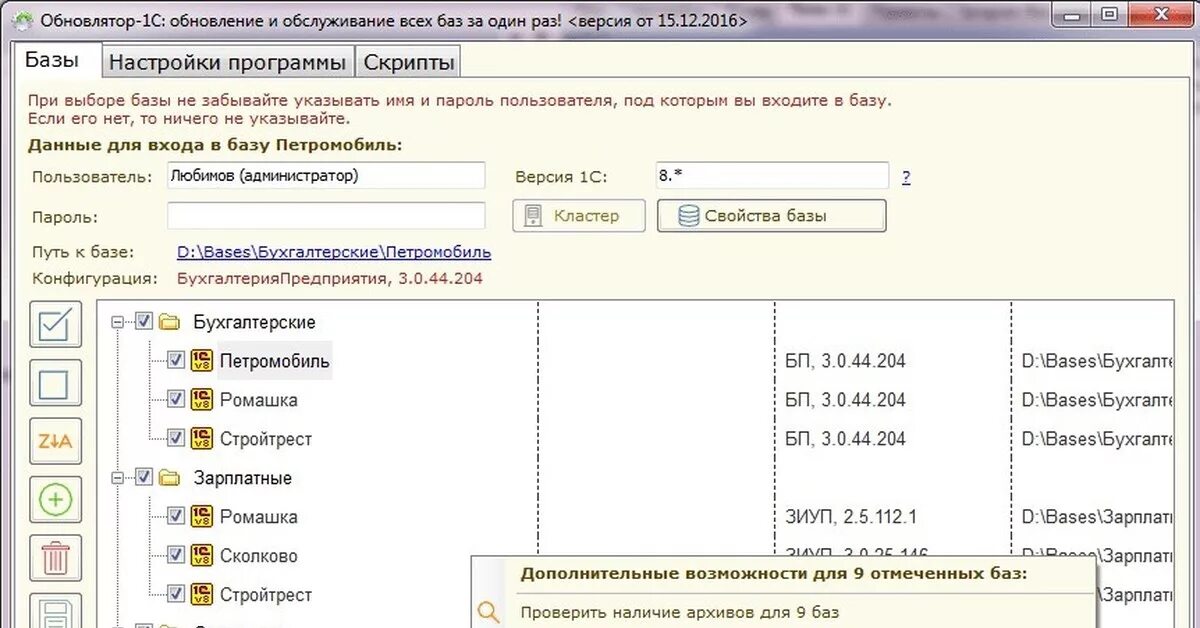Click the text БухгалтерияПредприятия, 3.0.44.204

(330, 279)
